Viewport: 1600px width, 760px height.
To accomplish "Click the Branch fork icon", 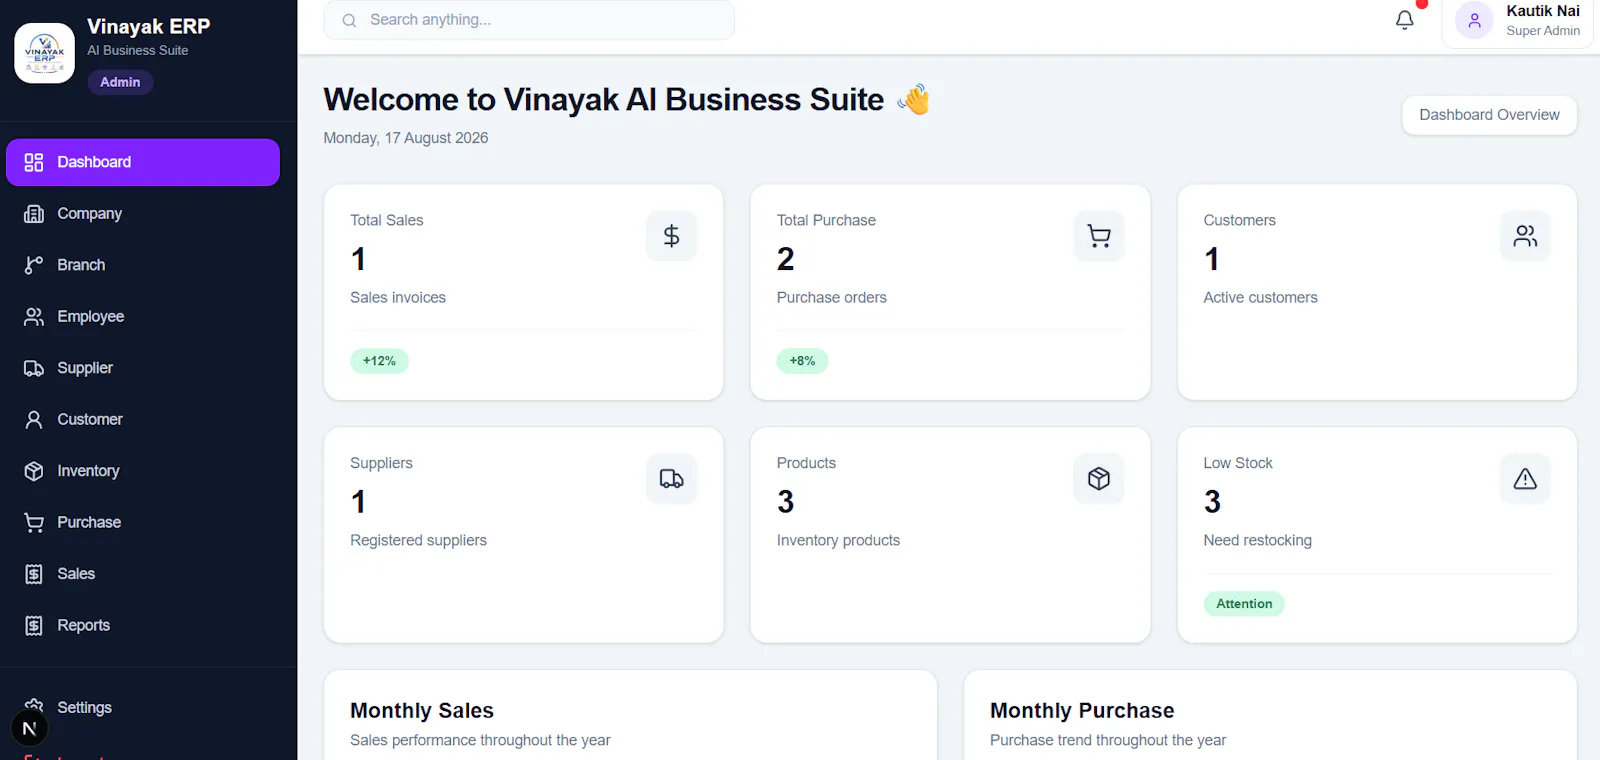I will (34, 265).
